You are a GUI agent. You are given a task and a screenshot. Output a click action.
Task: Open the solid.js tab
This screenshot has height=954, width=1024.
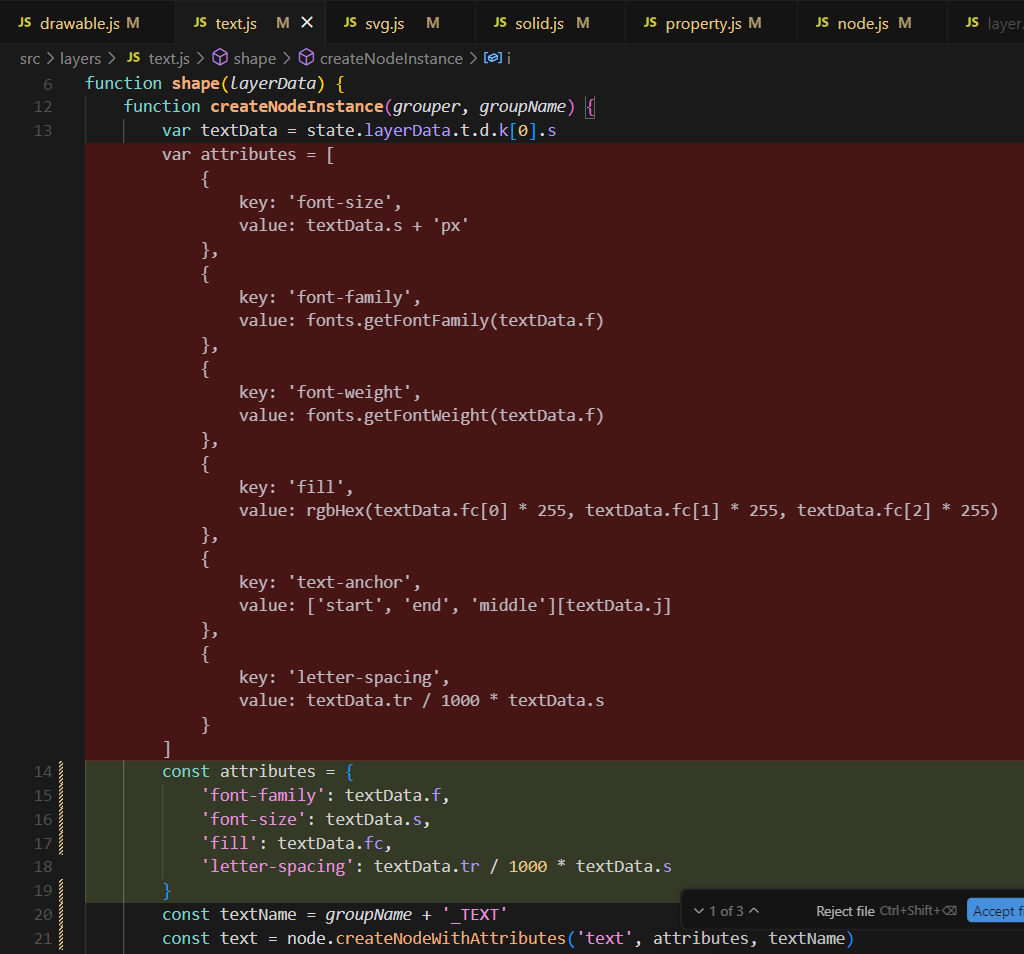[x=539, y=22]
